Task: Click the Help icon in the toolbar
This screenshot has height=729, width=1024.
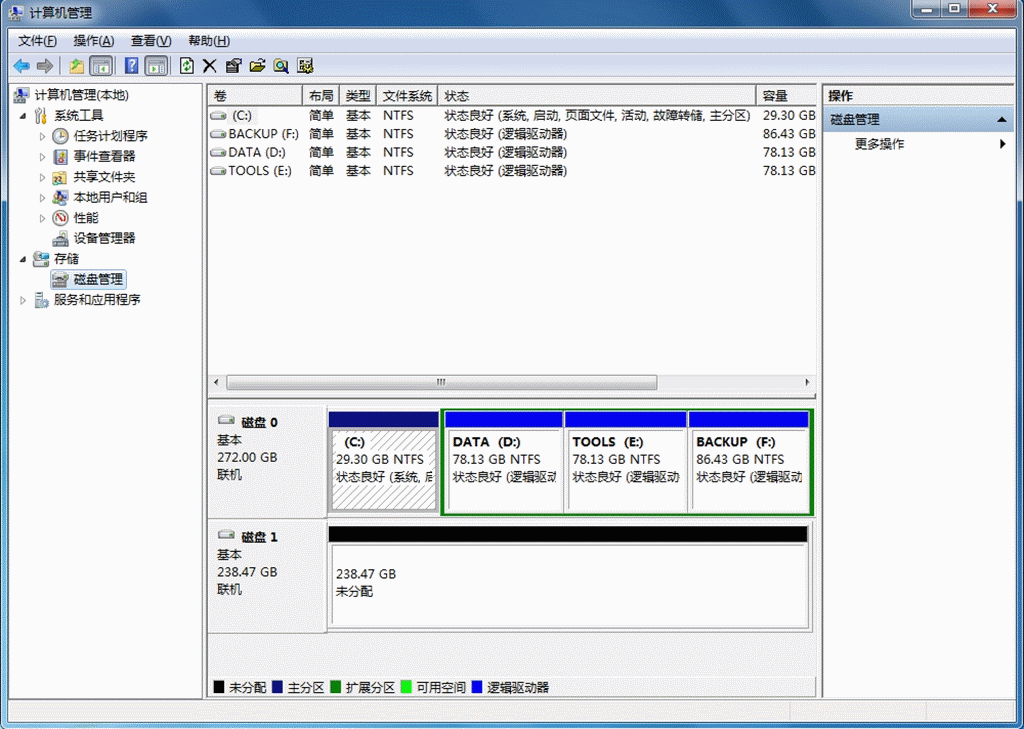Action: [131, 66]
